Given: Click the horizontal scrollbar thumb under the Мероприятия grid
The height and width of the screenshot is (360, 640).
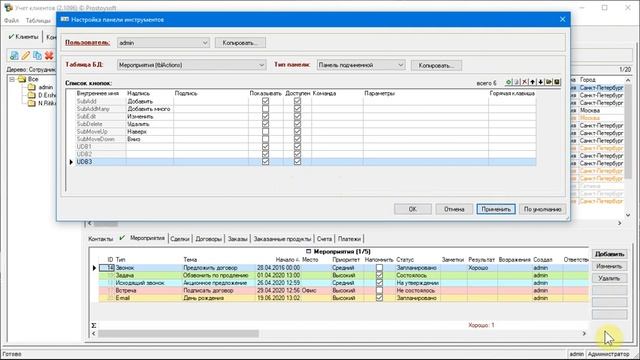Looking at the screenshot, I should [178, 334].
